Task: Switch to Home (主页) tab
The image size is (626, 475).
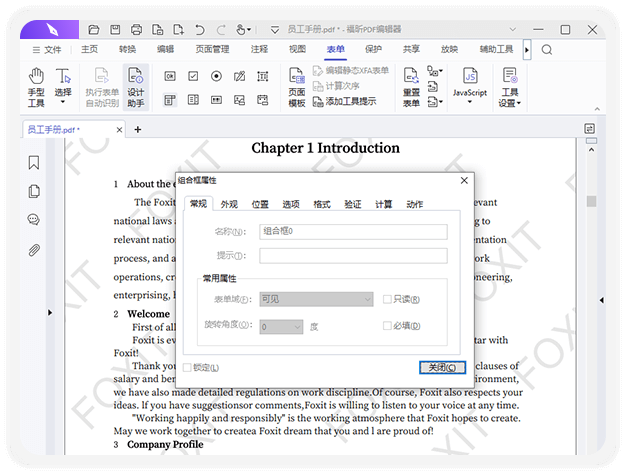Action: (x=89, y=49)
